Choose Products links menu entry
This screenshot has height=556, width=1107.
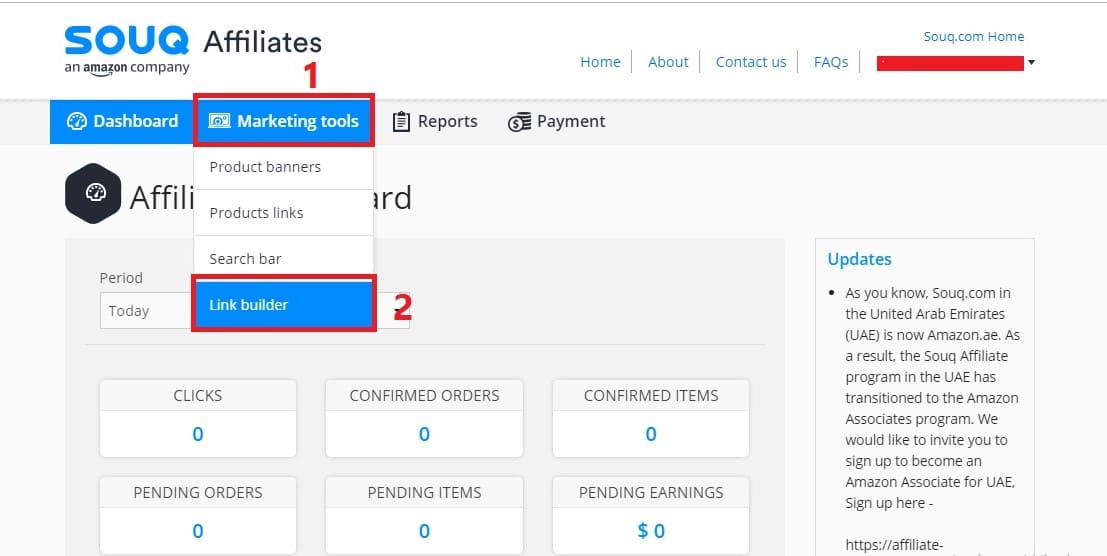click(283, 213)
